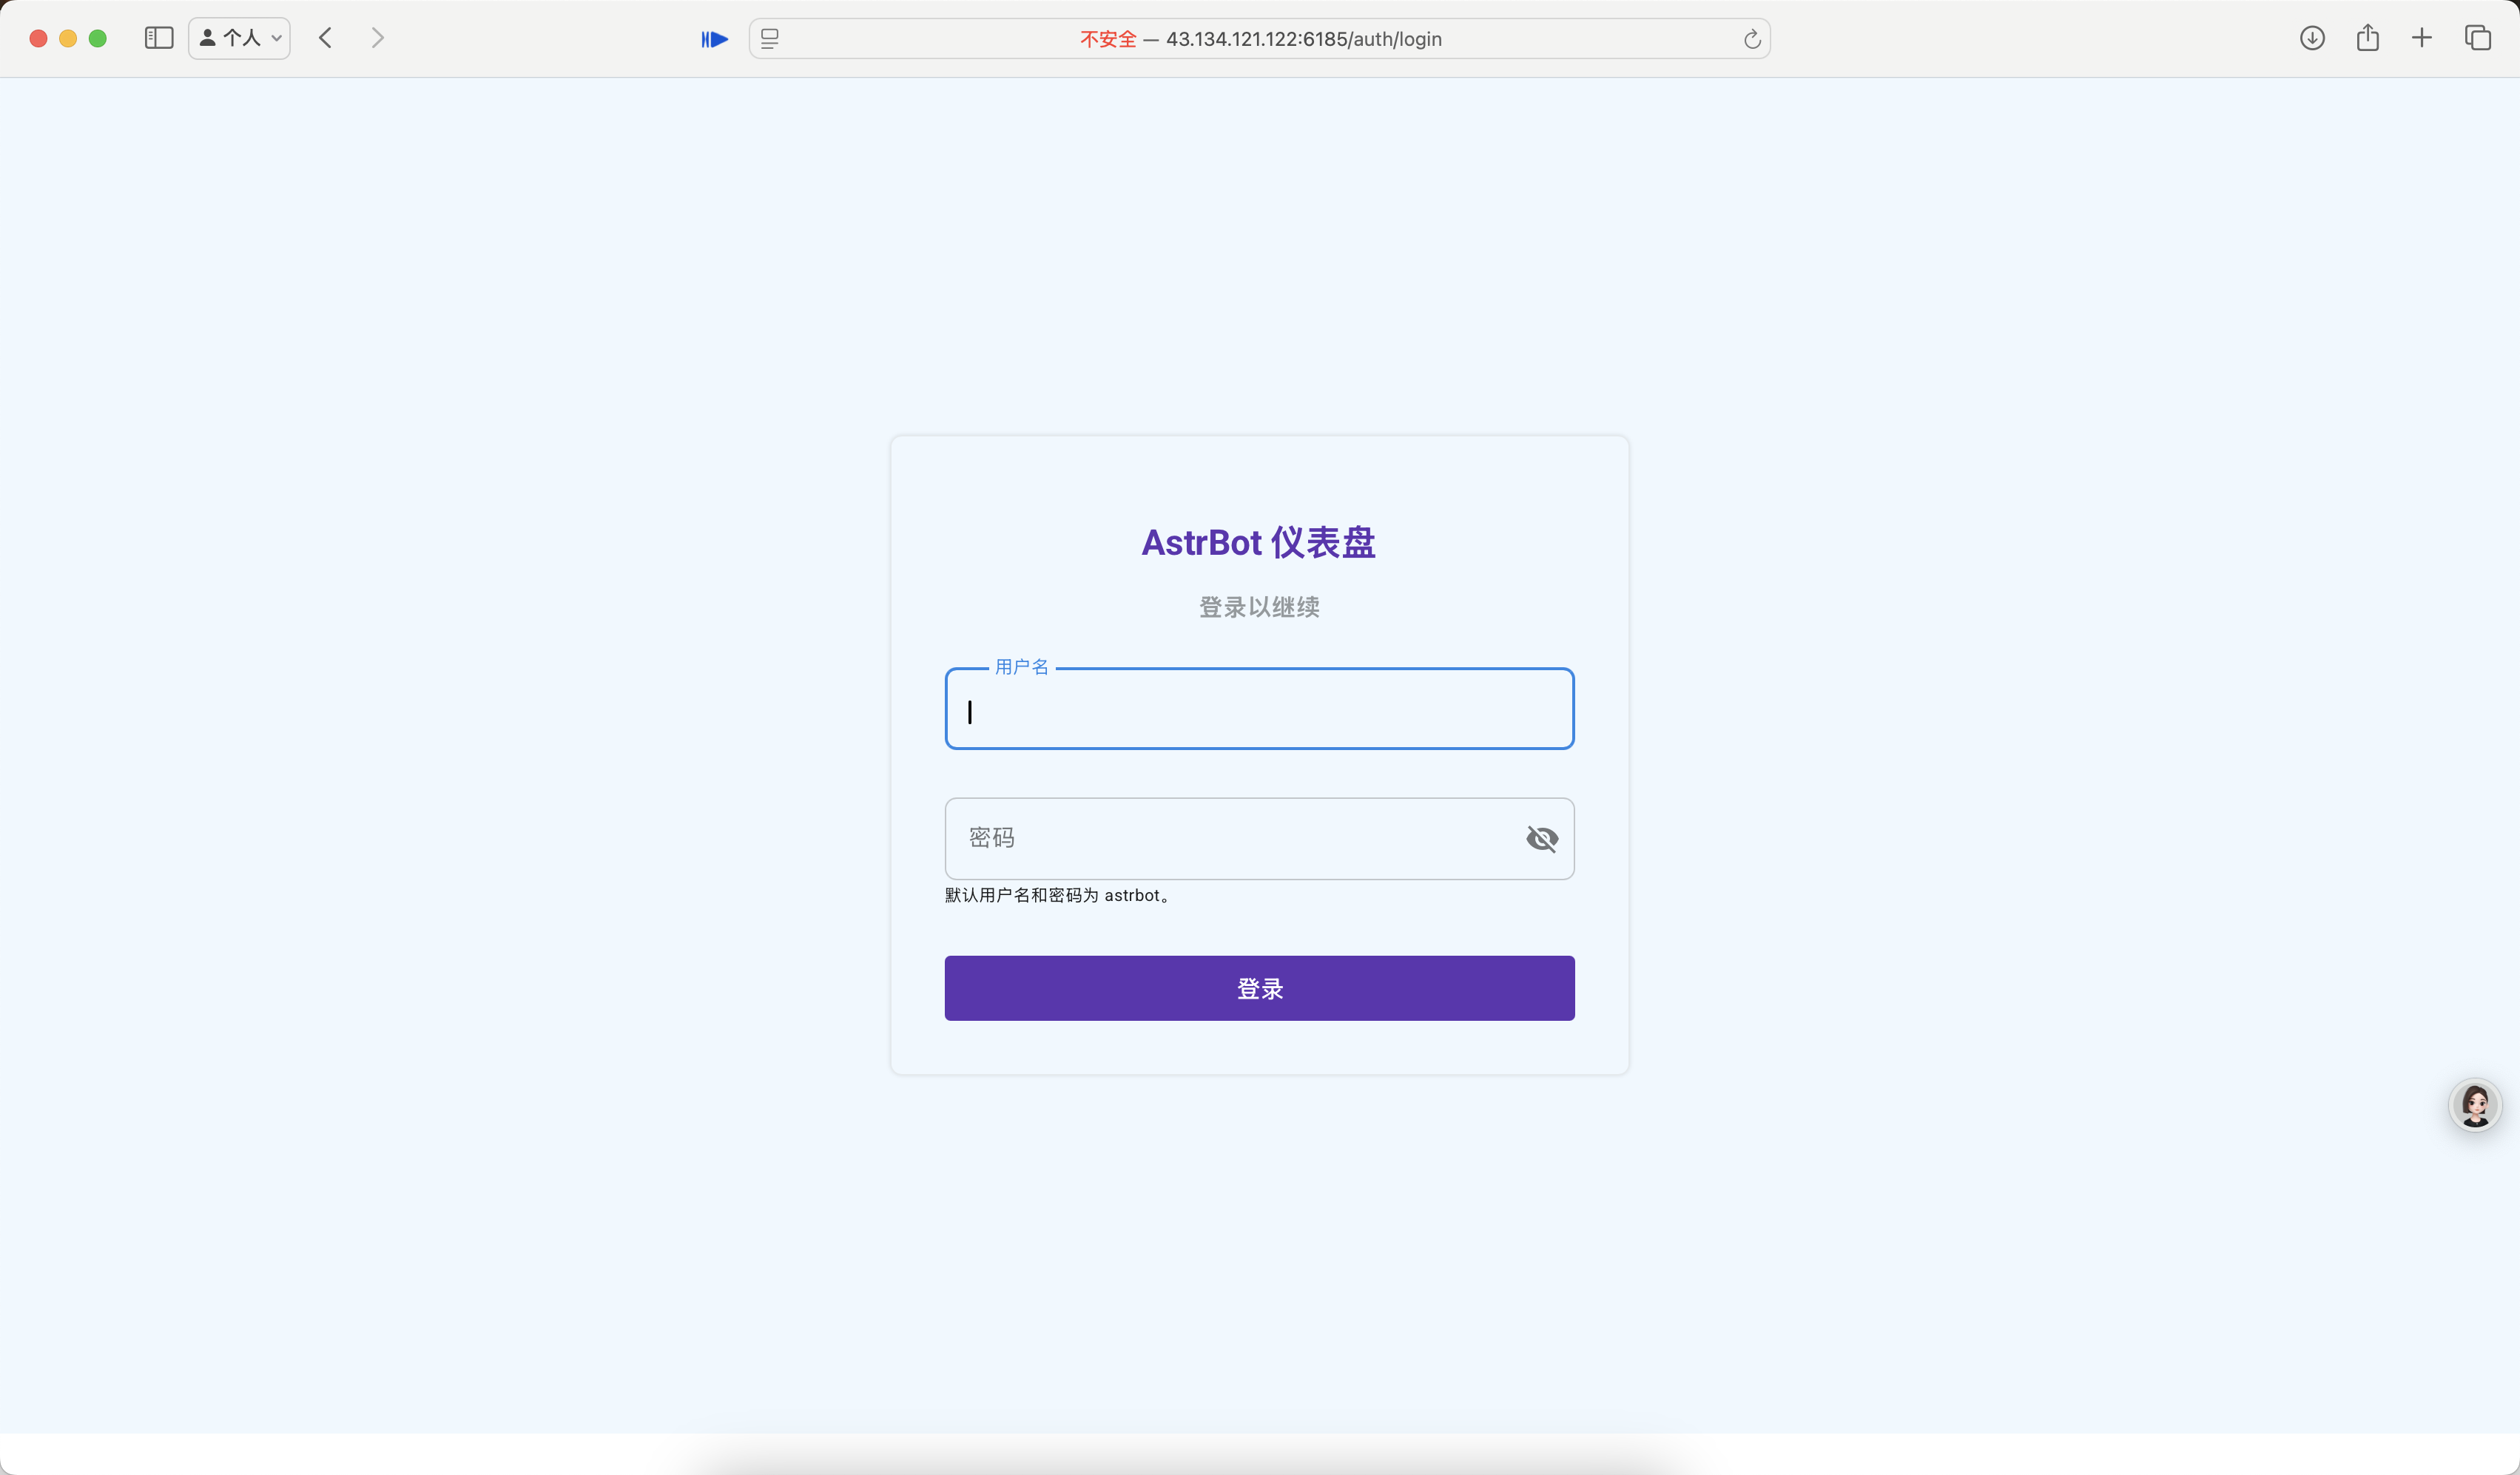Screen dimensions: 2520x1475
Task: Click the 登录以继续 subtitle text
Action: pyautogui.click(x=1259, y=607)
